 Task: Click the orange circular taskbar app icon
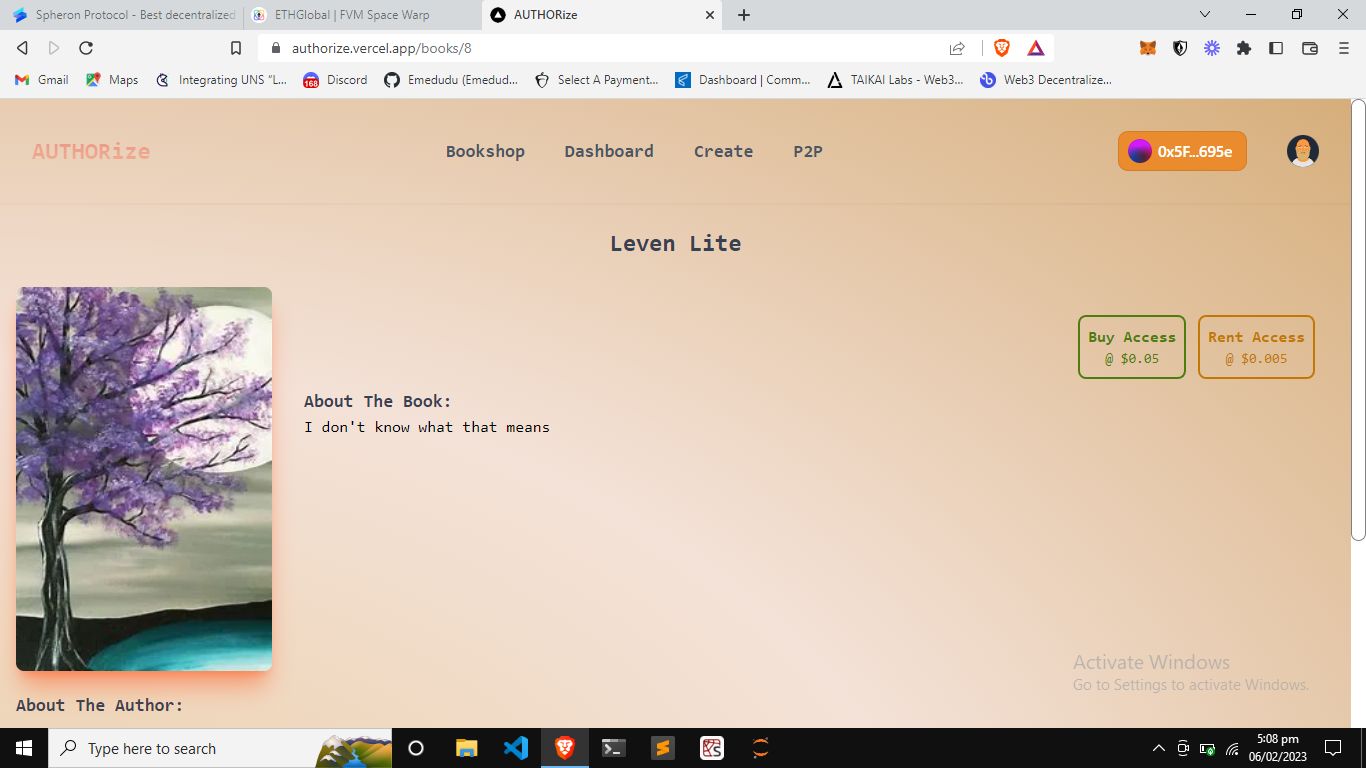click(761, 748)
